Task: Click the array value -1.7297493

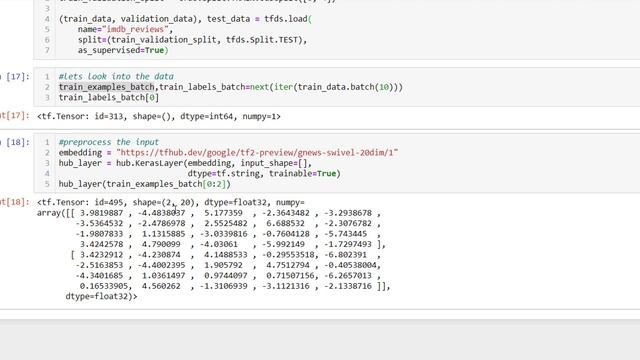Action: coord(348,244)
